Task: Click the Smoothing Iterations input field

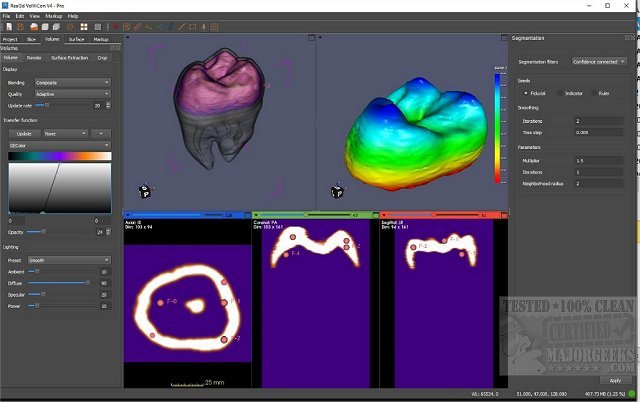Action: click(599, 121)
